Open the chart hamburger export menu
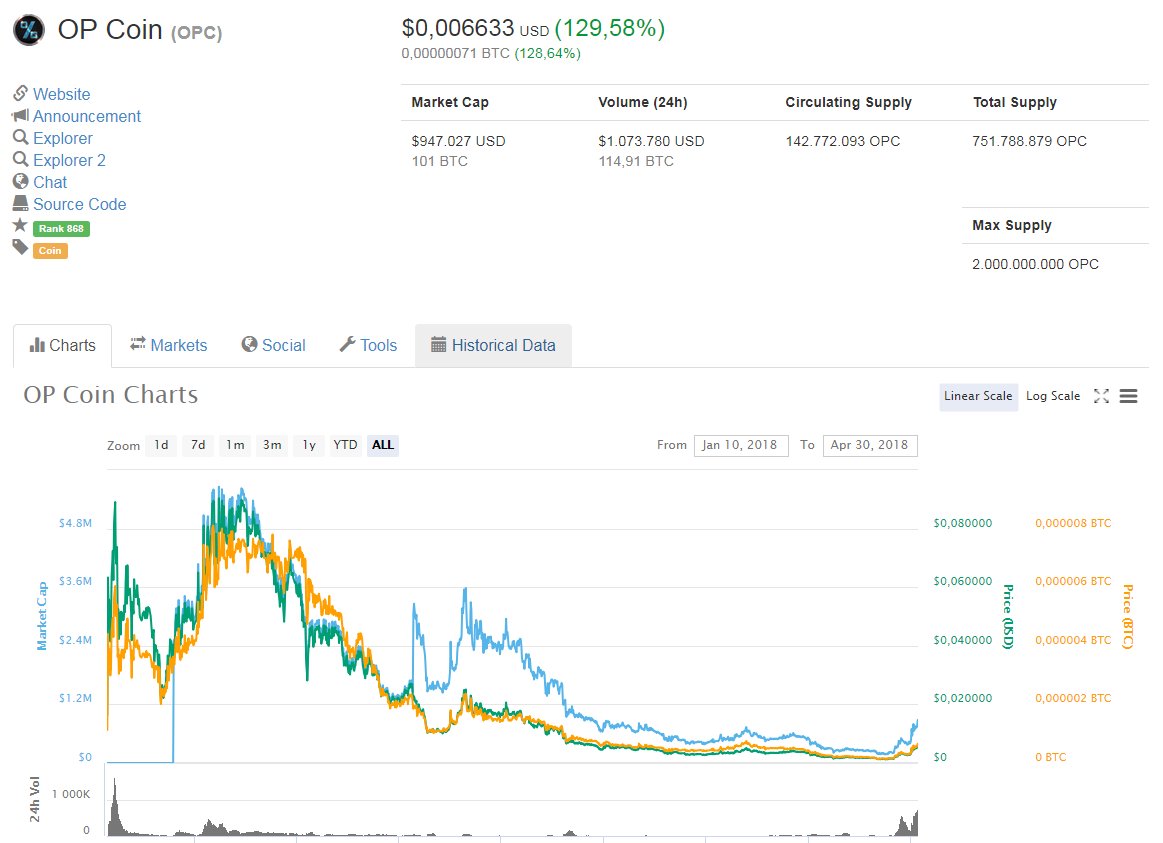This screenshot has width=1163, height=843. 1128,396
